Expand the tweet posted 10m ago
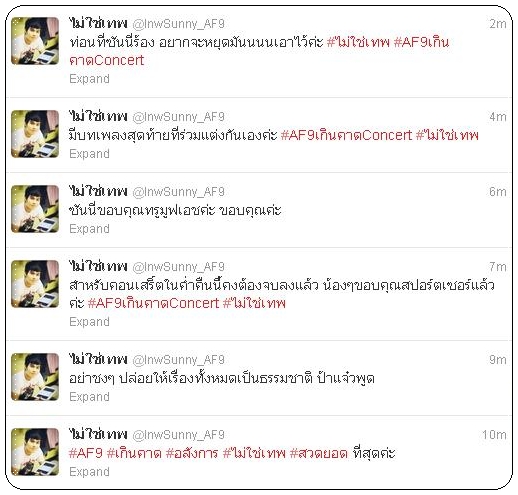This screenshot has height=495, width=518. pyautogui.click(x=89, y=472)
